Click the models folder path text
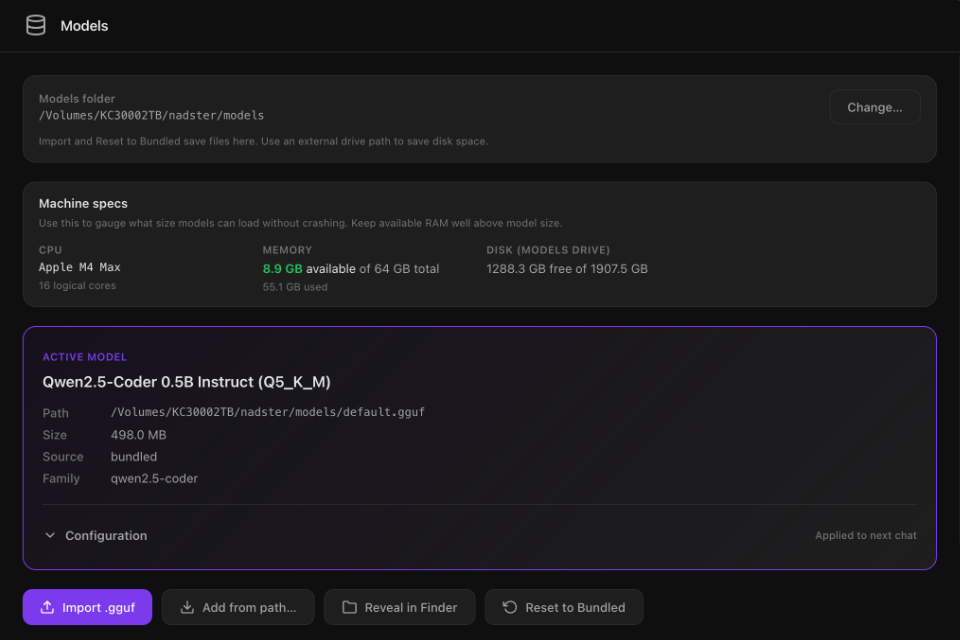 [x=151, y=116]
